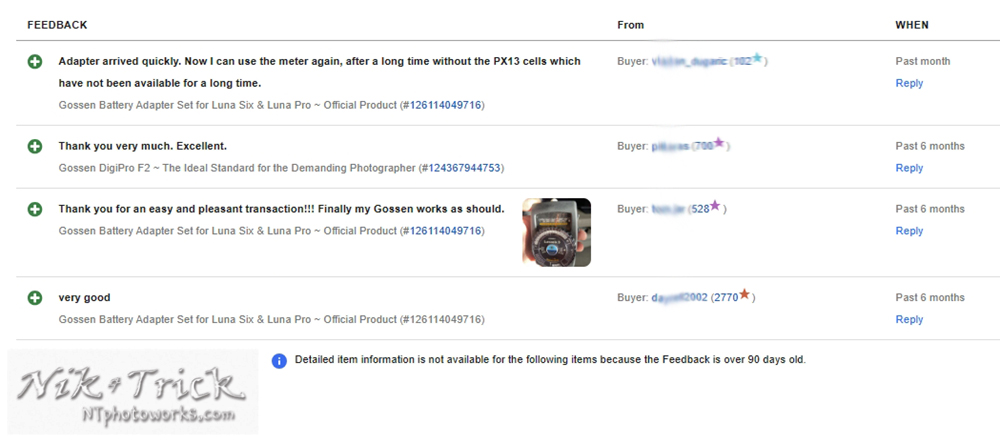This screenshot has width=1000, height=444.
Task: Reply to the 'easy and pleasant transaction' feedback
Action: point(909,231)
